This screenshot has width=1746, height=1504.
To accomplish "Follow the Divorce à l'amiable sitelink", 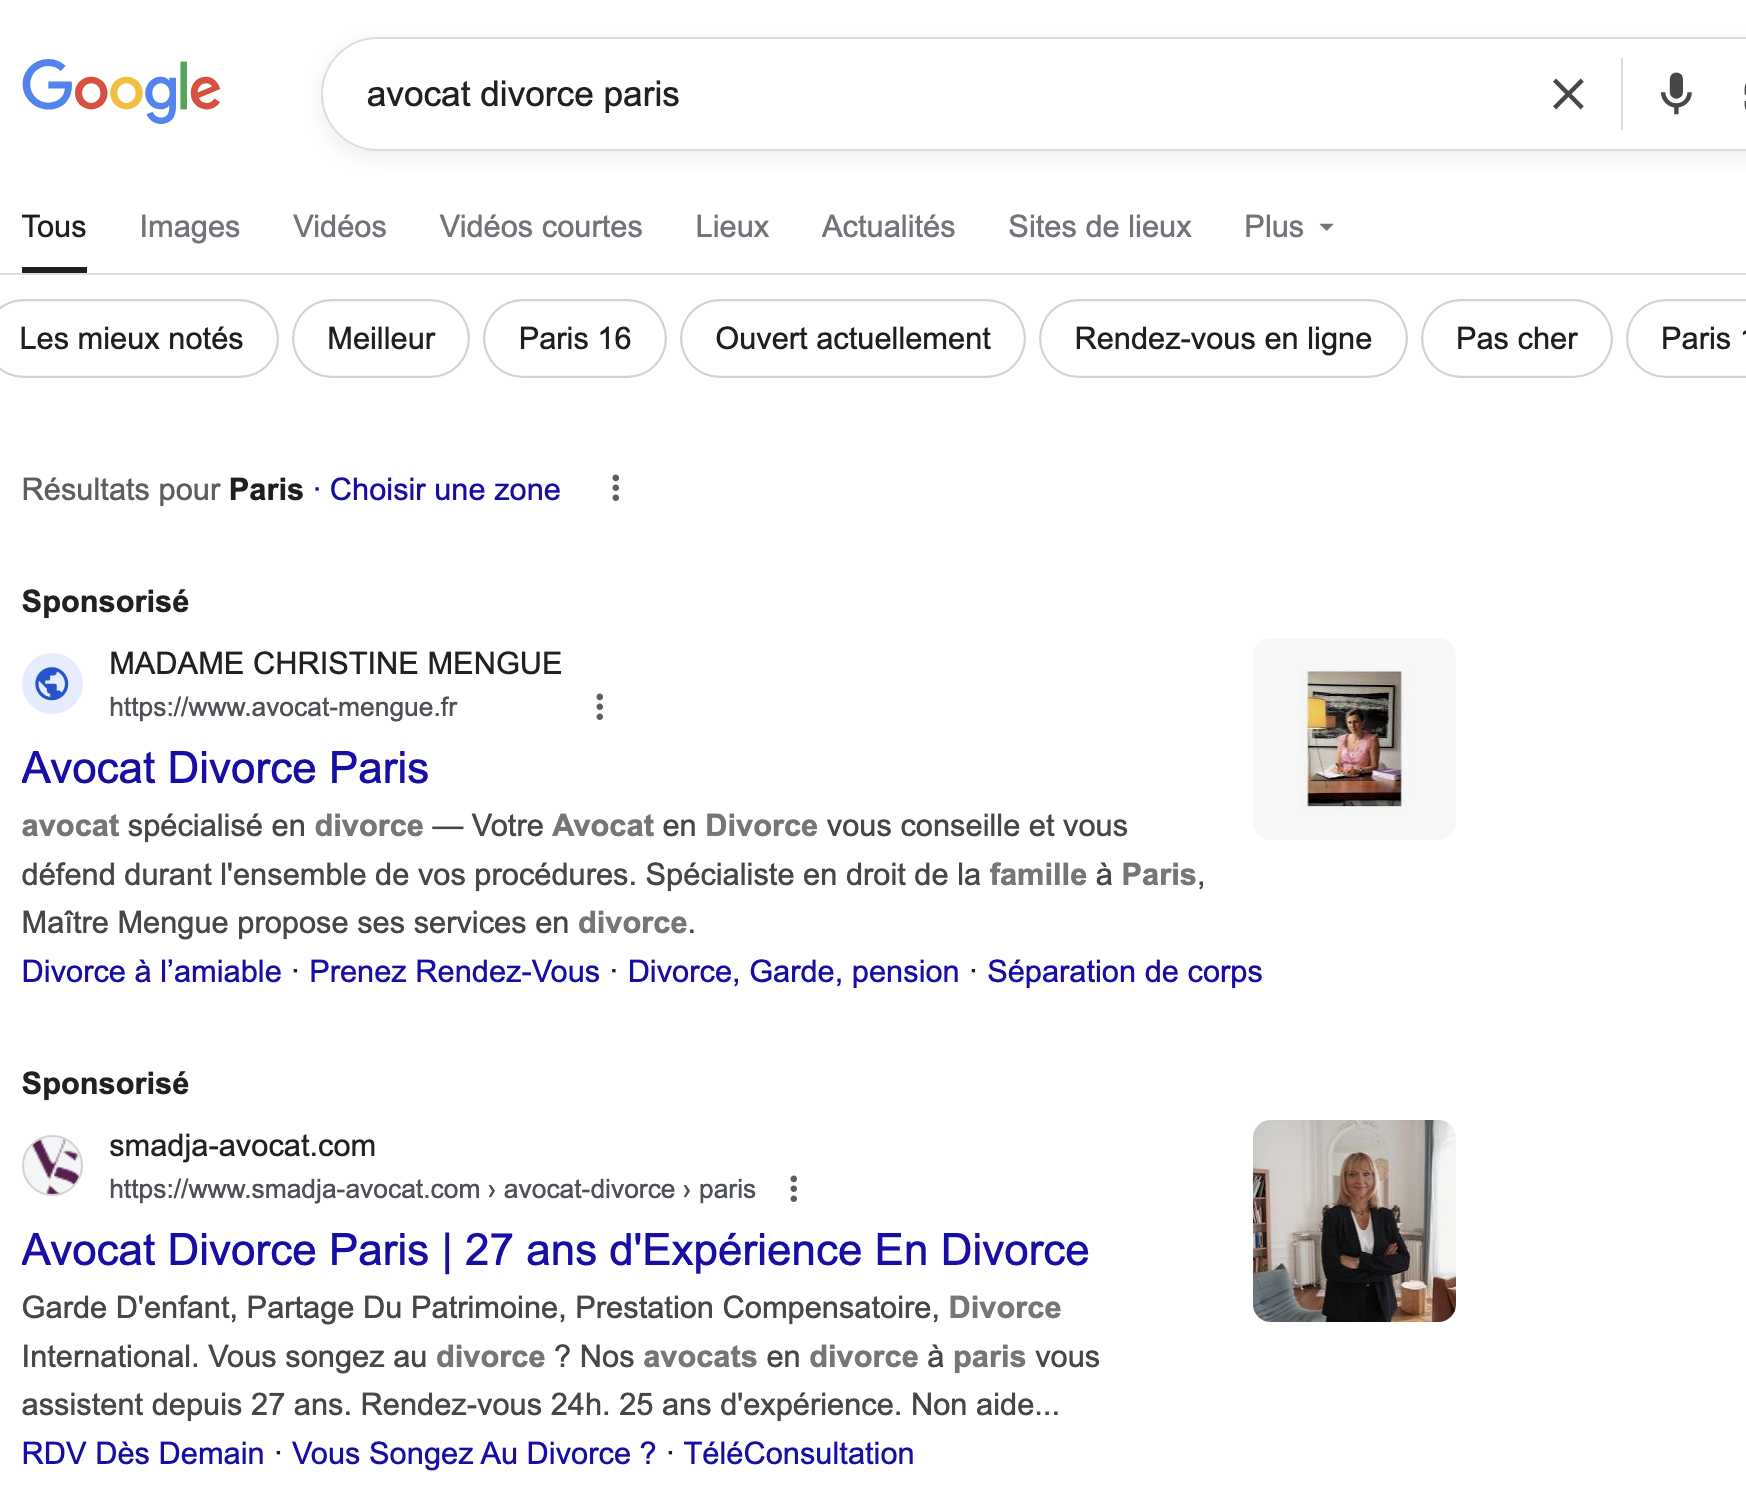I will coord(152,971).
